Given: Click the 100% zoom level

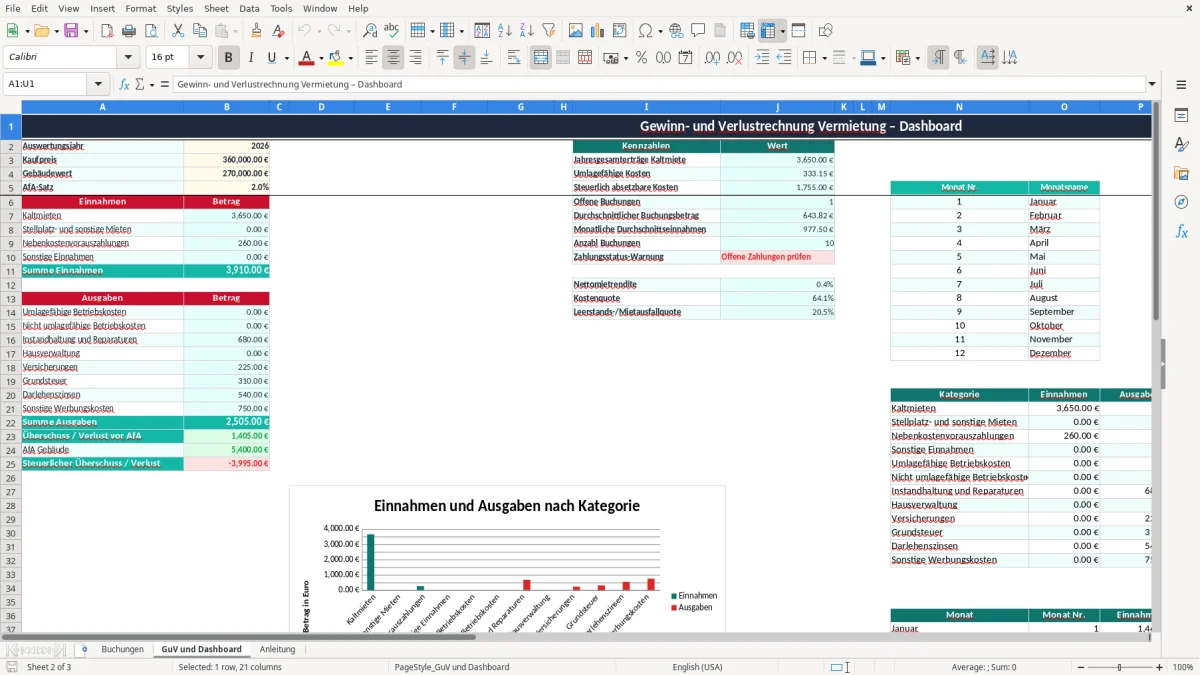Looking at the screenshot, I should click(x=1183, y=667).
